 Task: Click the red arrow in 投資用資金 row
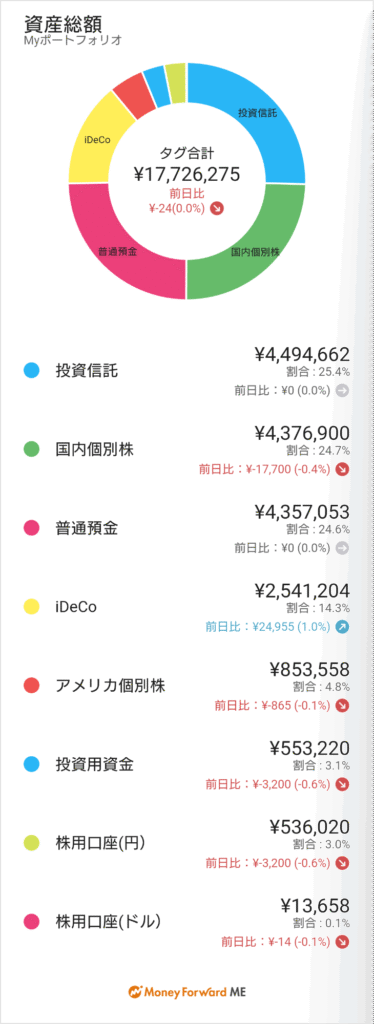coord(342,784)
